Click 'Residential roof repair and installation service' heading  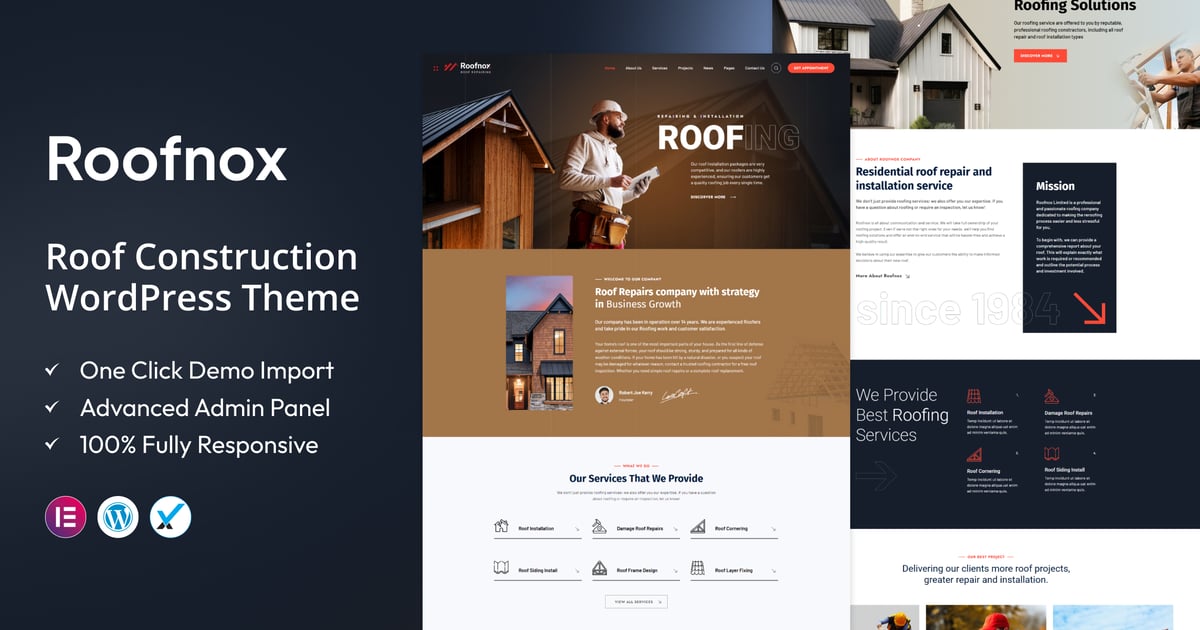[924, 178]
